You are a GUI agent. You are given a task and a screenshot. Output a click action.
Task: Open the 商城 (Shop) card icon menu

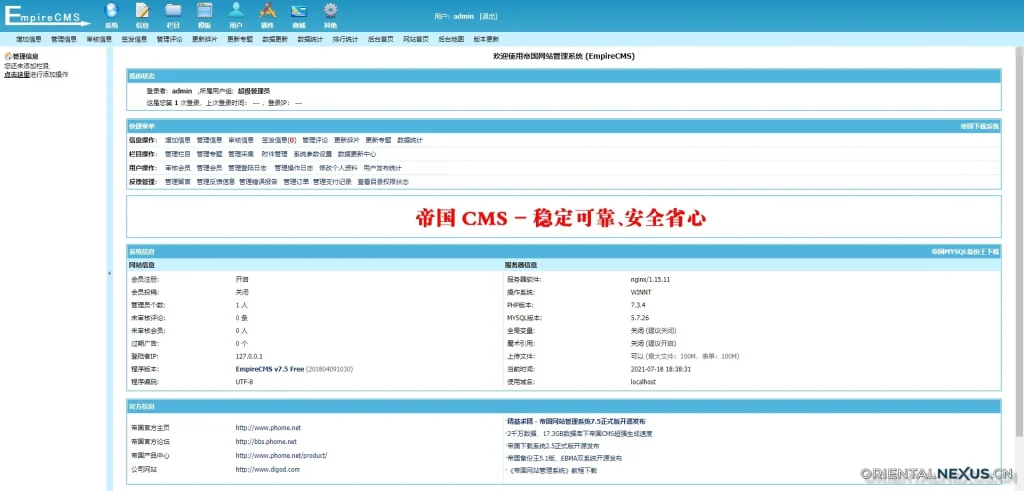click(x=298, y=15)
